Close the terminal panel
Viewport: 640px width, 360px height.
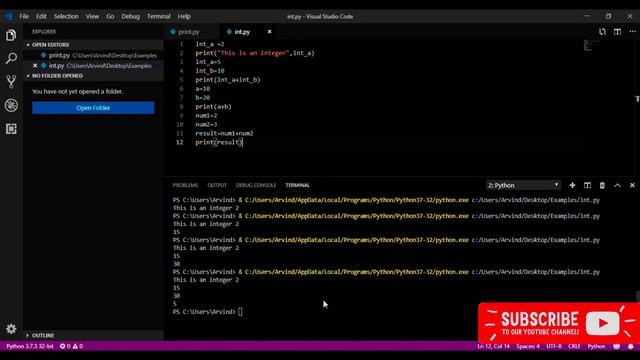[x=632, y=185]
